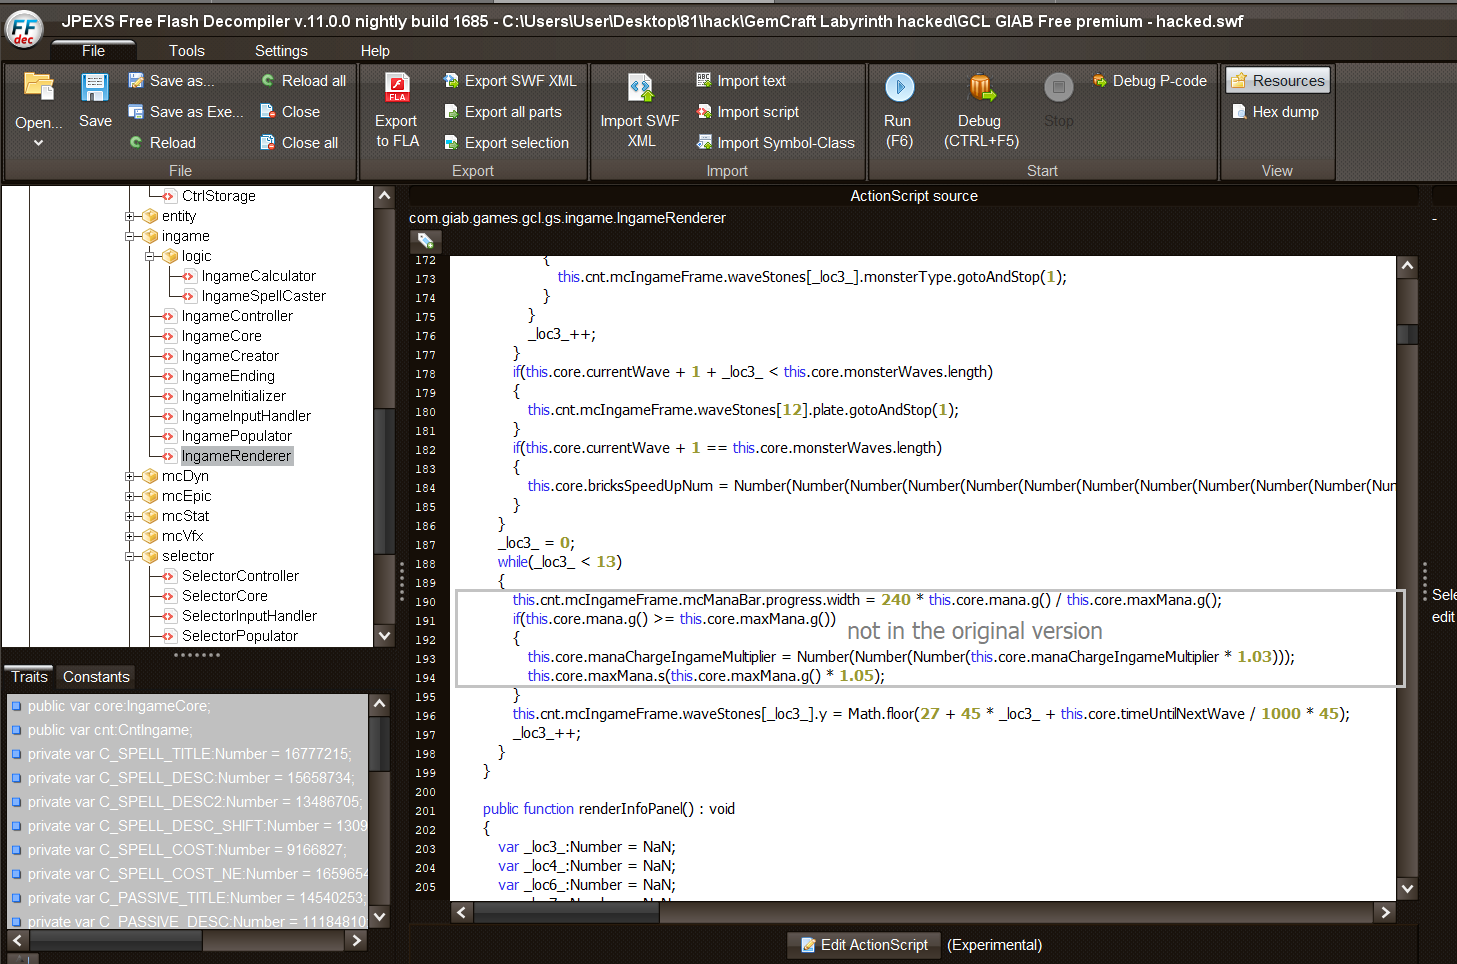Image resolution: width=1457 pixels, height=964 pixels.
Task: Click the JPEXS FFDec application logo
Action: coord(24,27)
